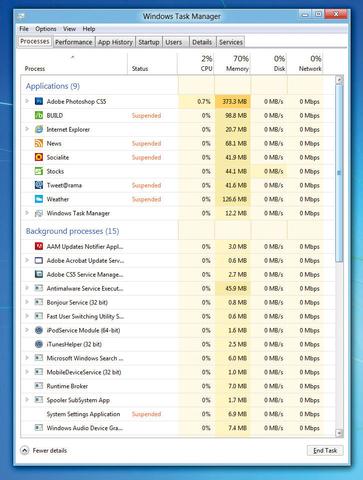
Task: Select the 373.3 MB memory cell
Action: 233,101
